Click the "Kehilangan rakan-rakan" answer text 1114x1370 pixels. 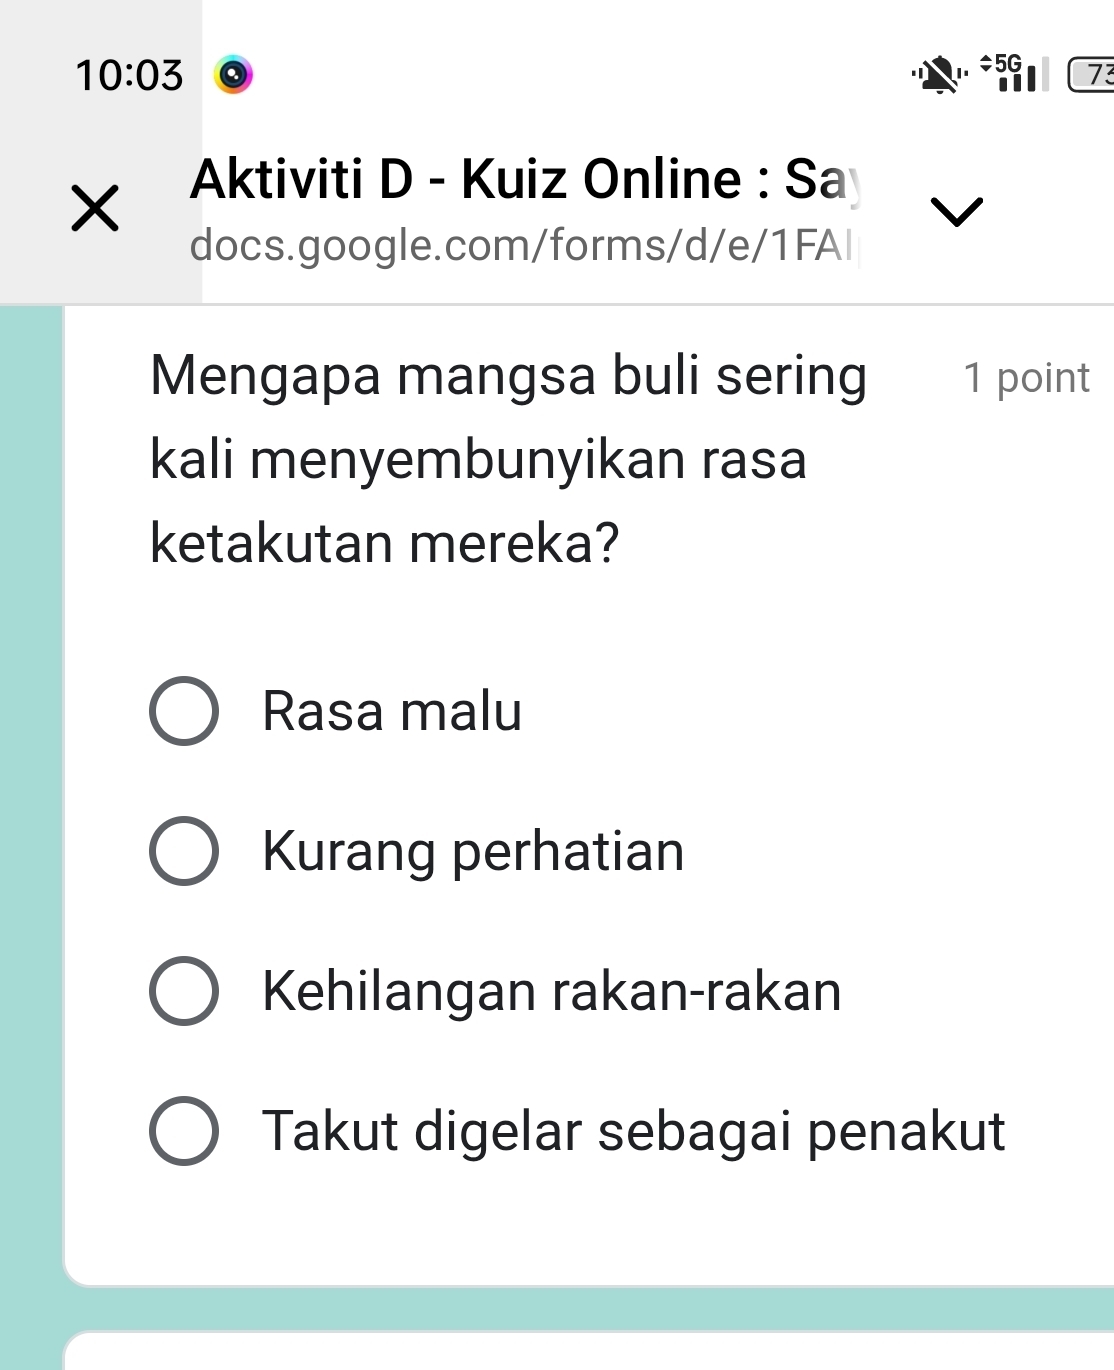click(552, 992)
